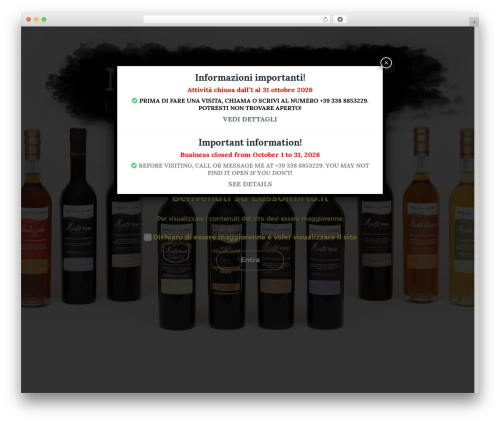
Task: Click the browser extension icon beside address bar
Action: click(x=340, y=19)
